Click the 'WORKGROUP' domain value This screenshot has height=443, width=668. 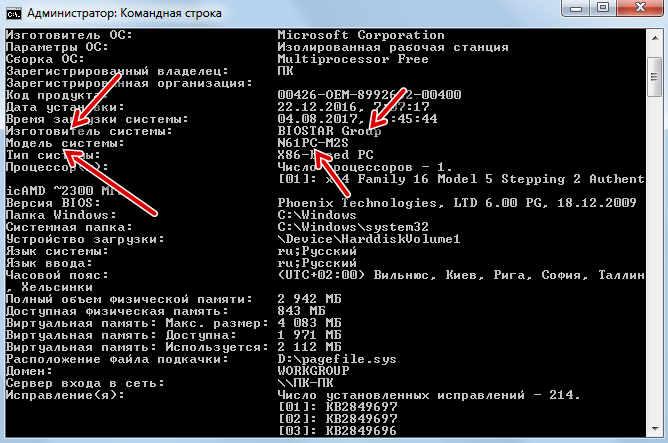pos(313,371)
